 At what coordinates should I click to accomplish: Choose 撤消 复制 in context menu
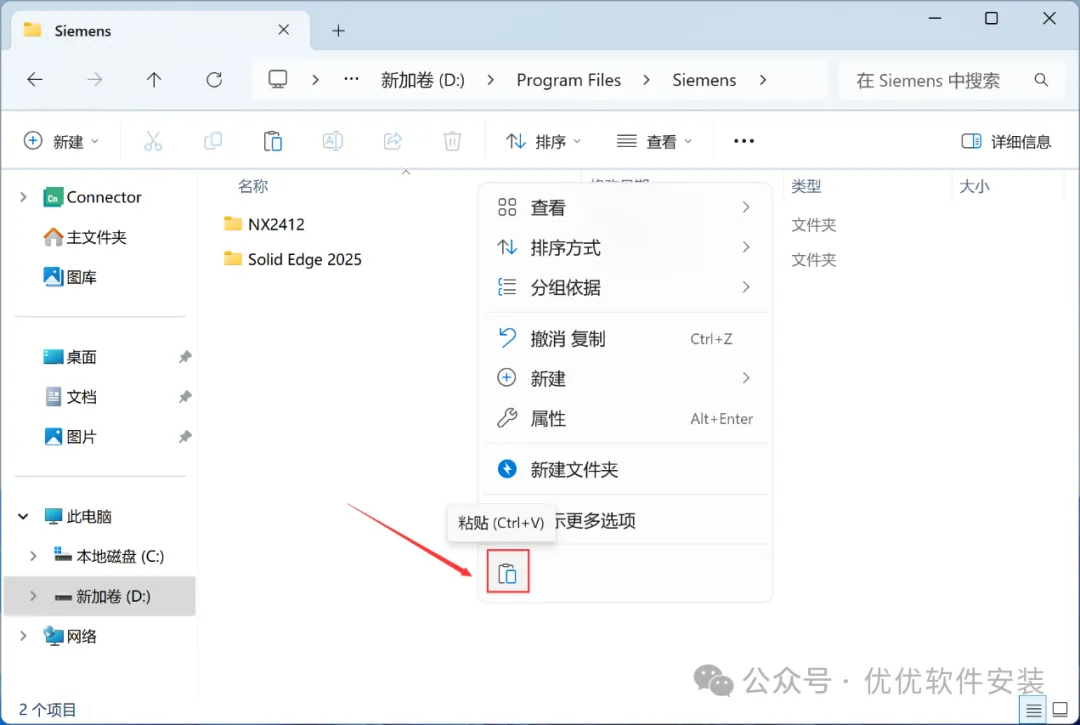click(x=625, y=339)
